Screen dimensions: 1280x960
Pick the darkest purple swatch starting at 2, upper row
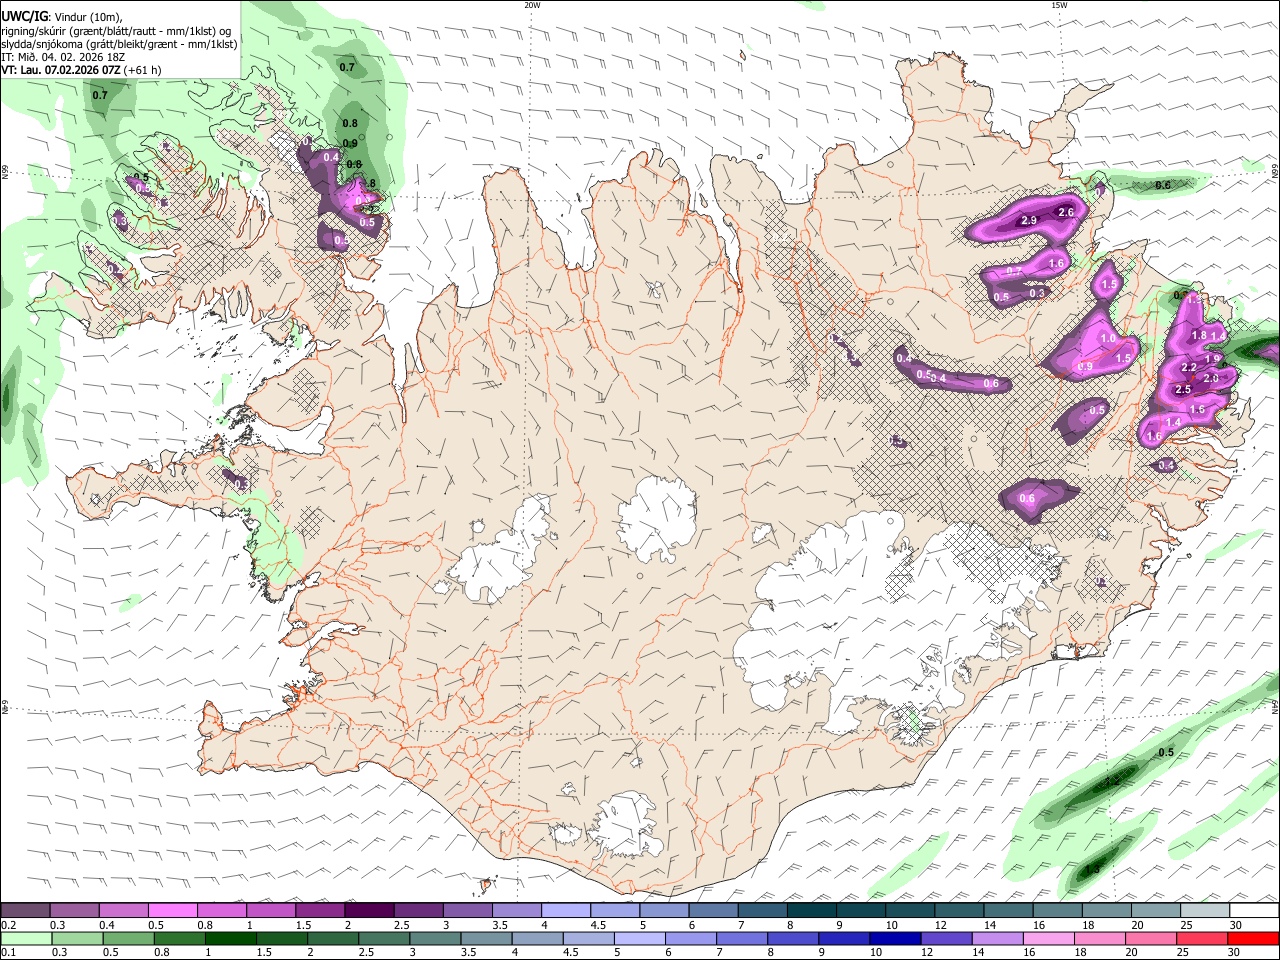pos(369,911)
